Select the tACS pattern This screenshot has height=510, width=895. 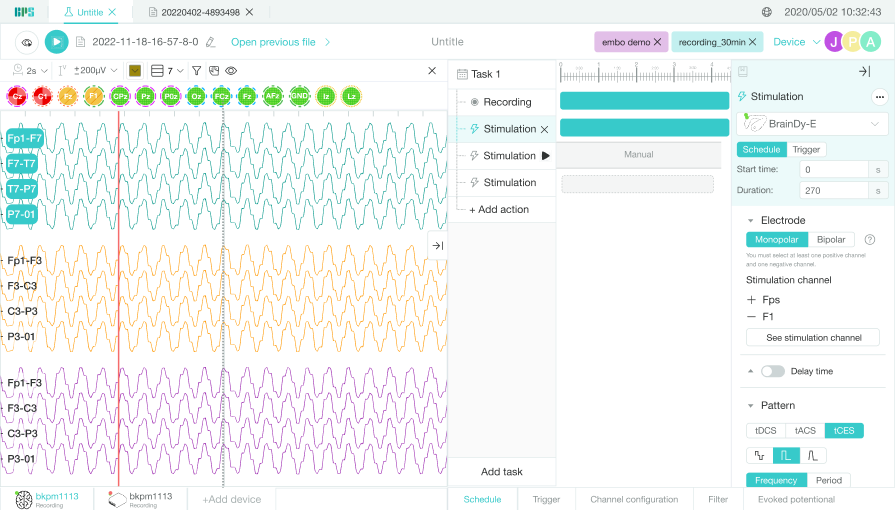805,431
